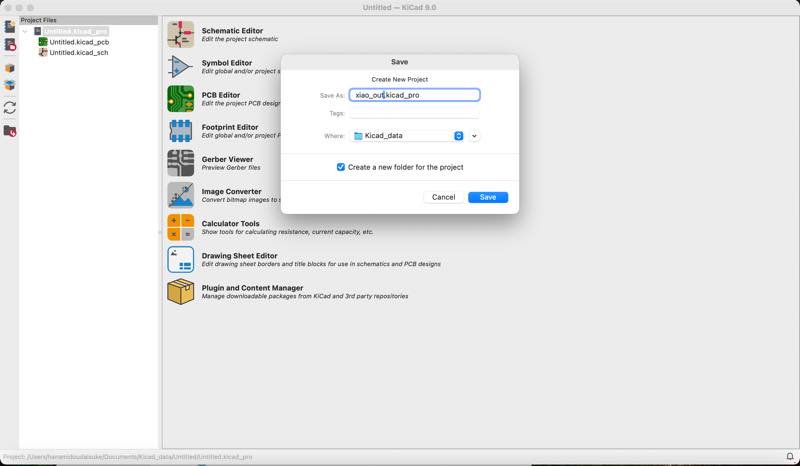The height and width of the screenshot is (466, 800).
Task: Click the project path in the status bar
Action: pyautogui.click(x=128, y=457)
